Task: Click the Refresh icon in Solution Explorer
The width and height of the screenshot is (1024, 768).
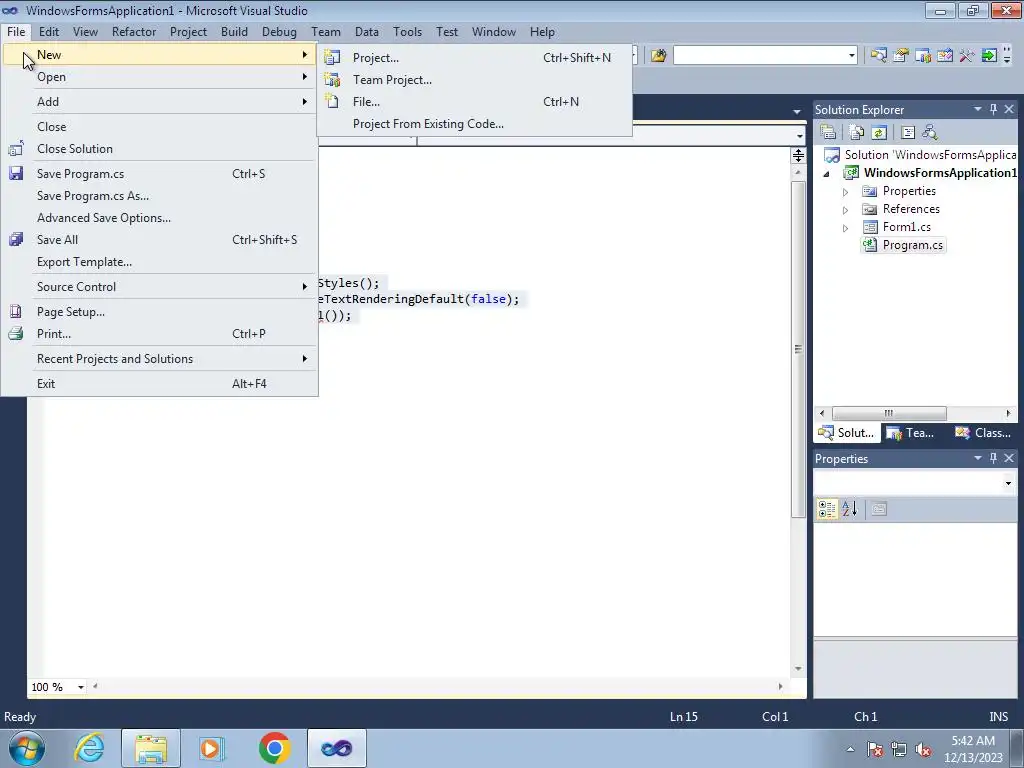Action: [x=879, y=133]
